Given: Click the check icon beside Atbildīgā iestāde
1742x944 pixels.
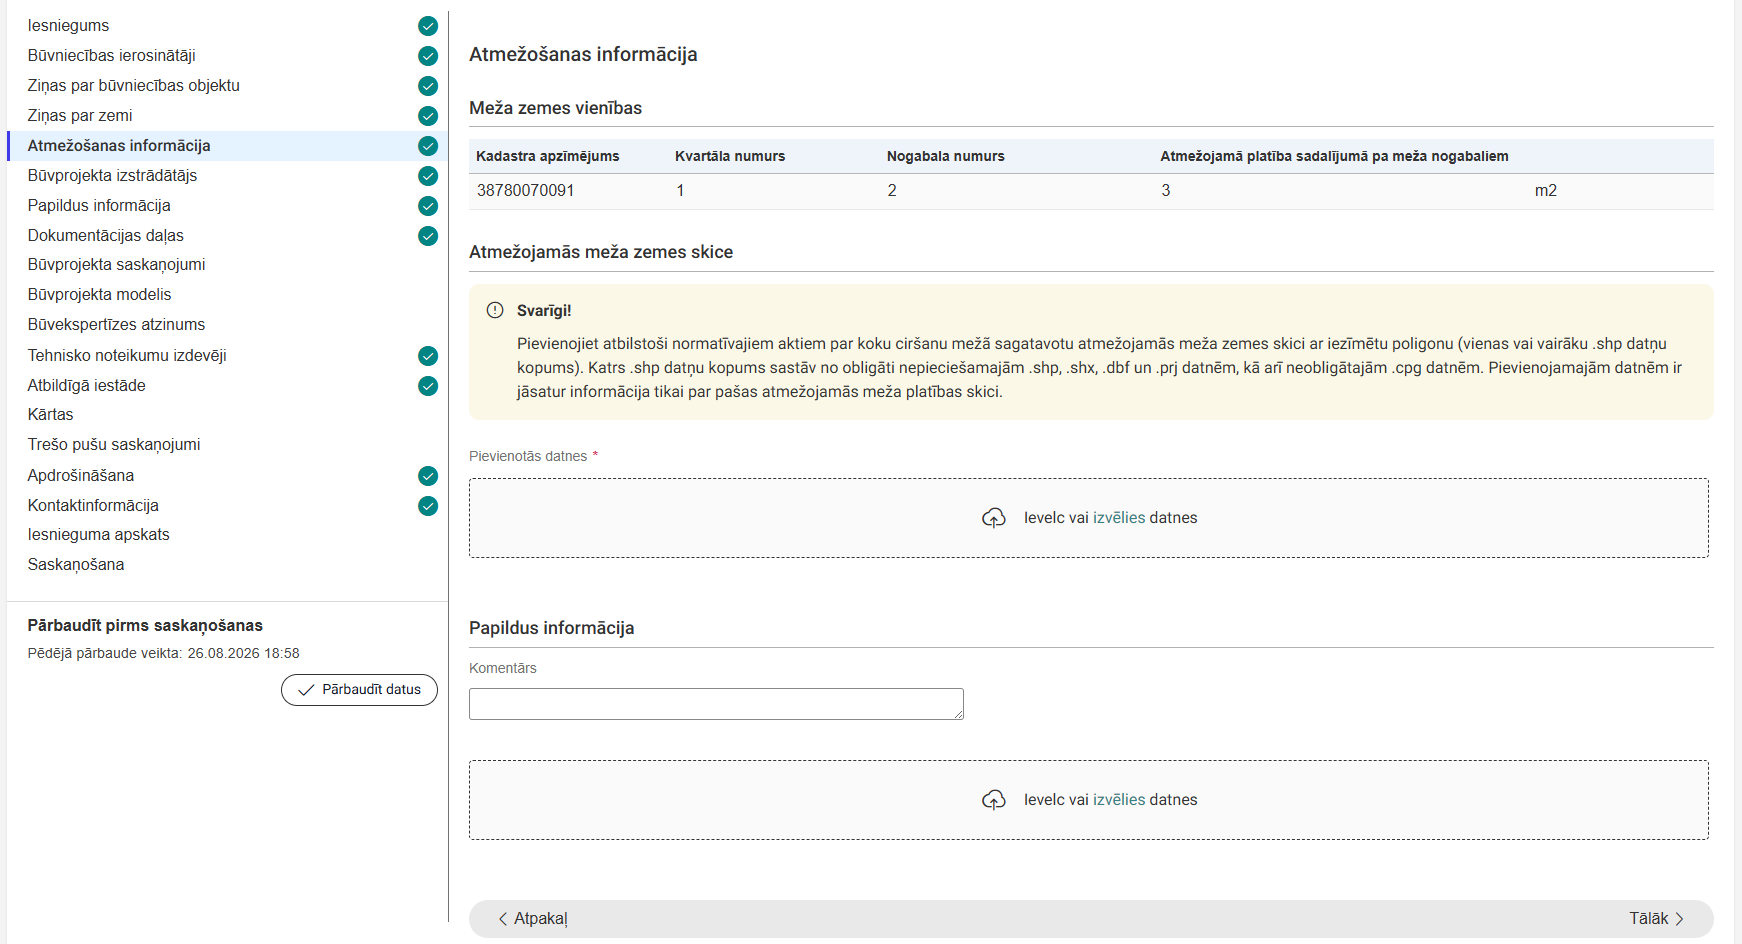Looking at the screenshot, I should coord(428,386).
